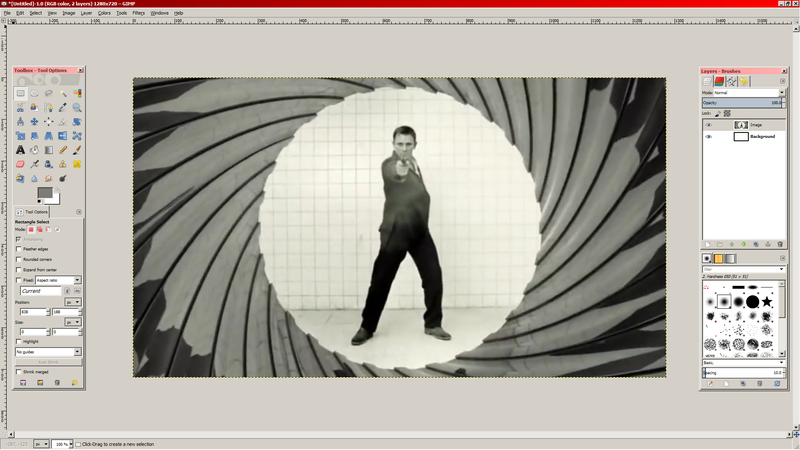Select the Zoom magnifier tool
Viewport: 800px width, 450px height.
click(77, 108)
